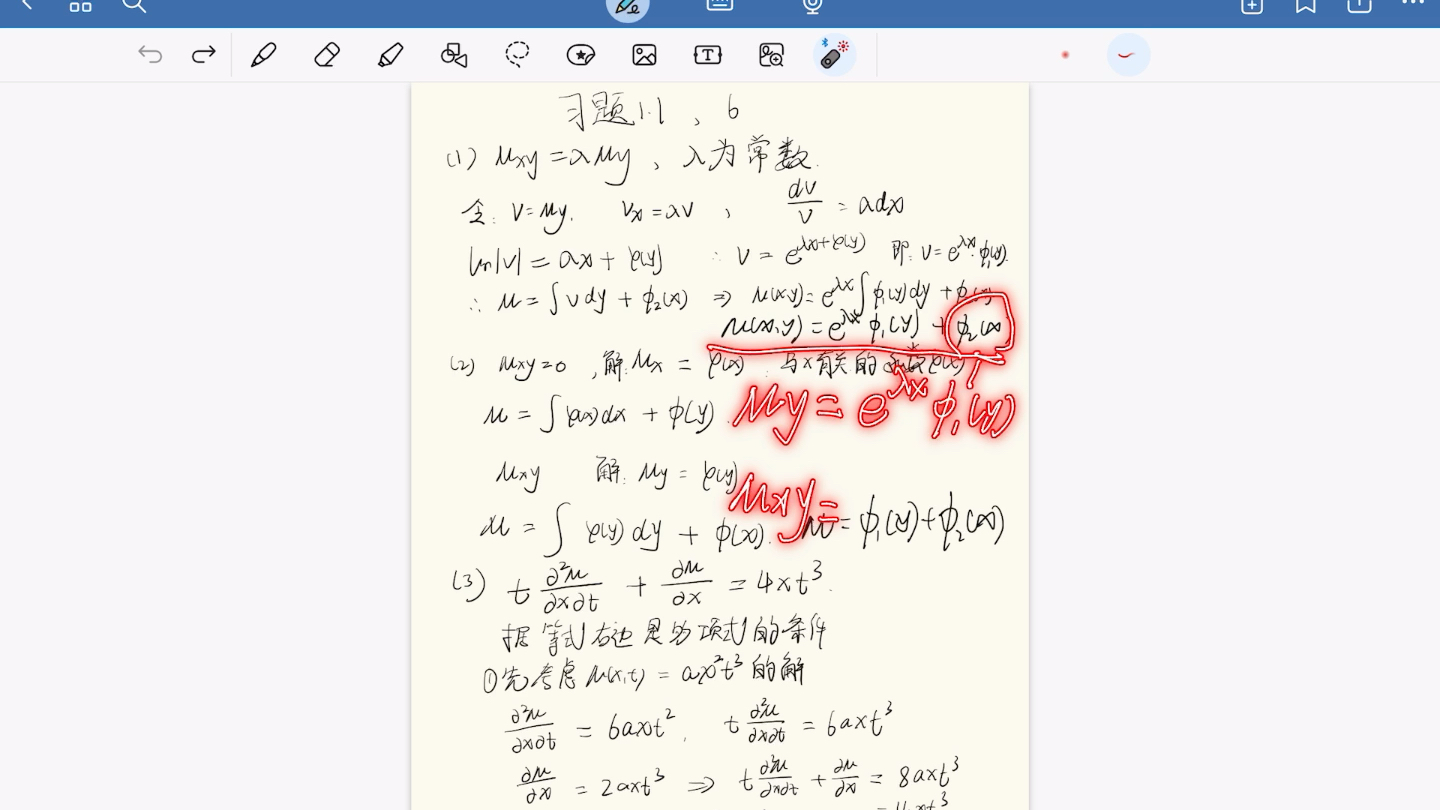Open the more options menu
This screenshot has width=1440, height=810.
click(x=1413, y=4)
